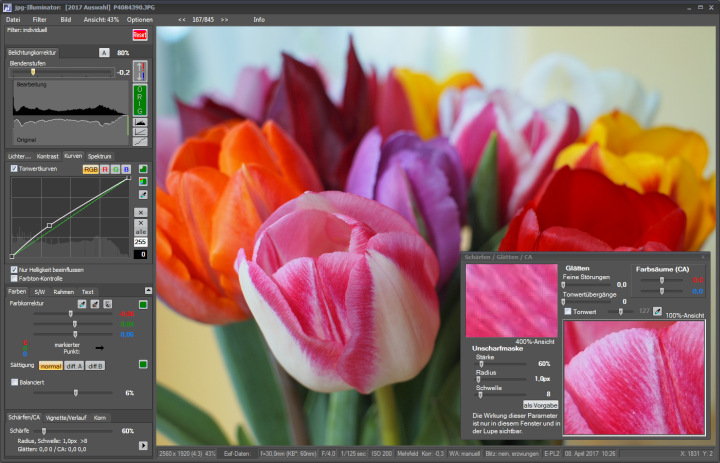Click the 100%-Ansicht preview image
The image size is (720, 463).
tap(634, 377)
